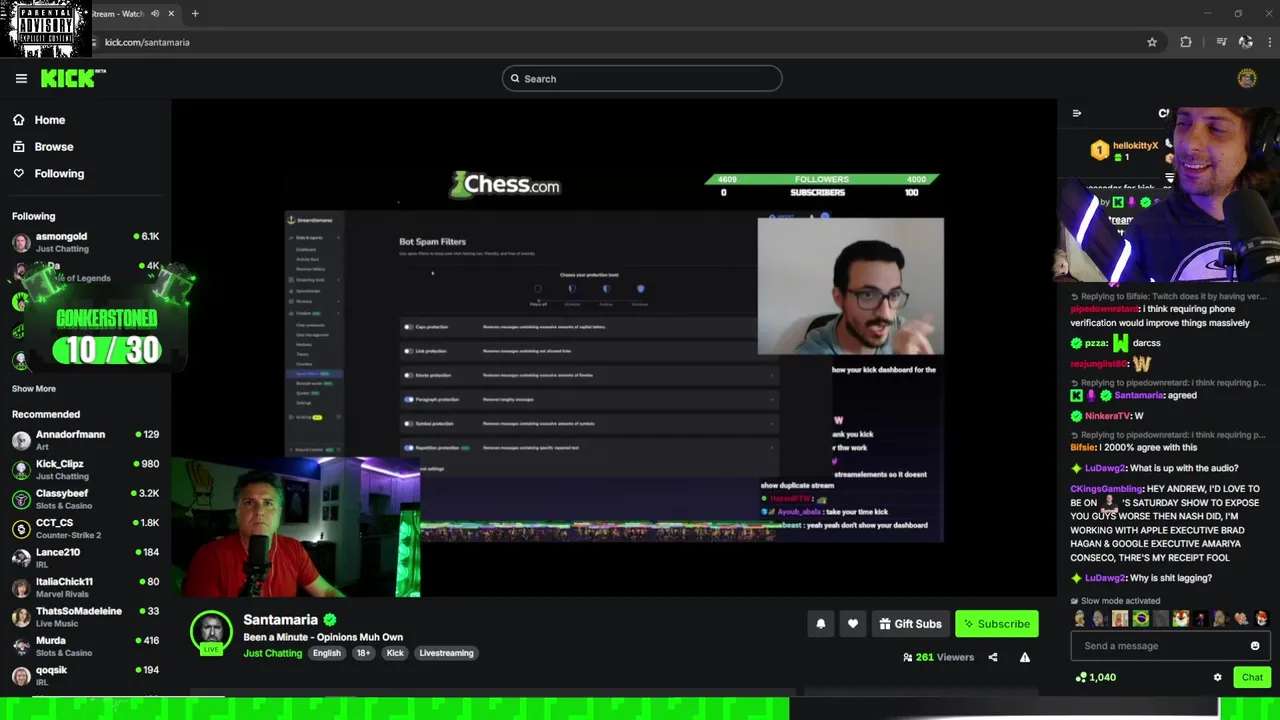Open the Just Chatting category link
This screenshot has width=1280, height=720.
272,653
